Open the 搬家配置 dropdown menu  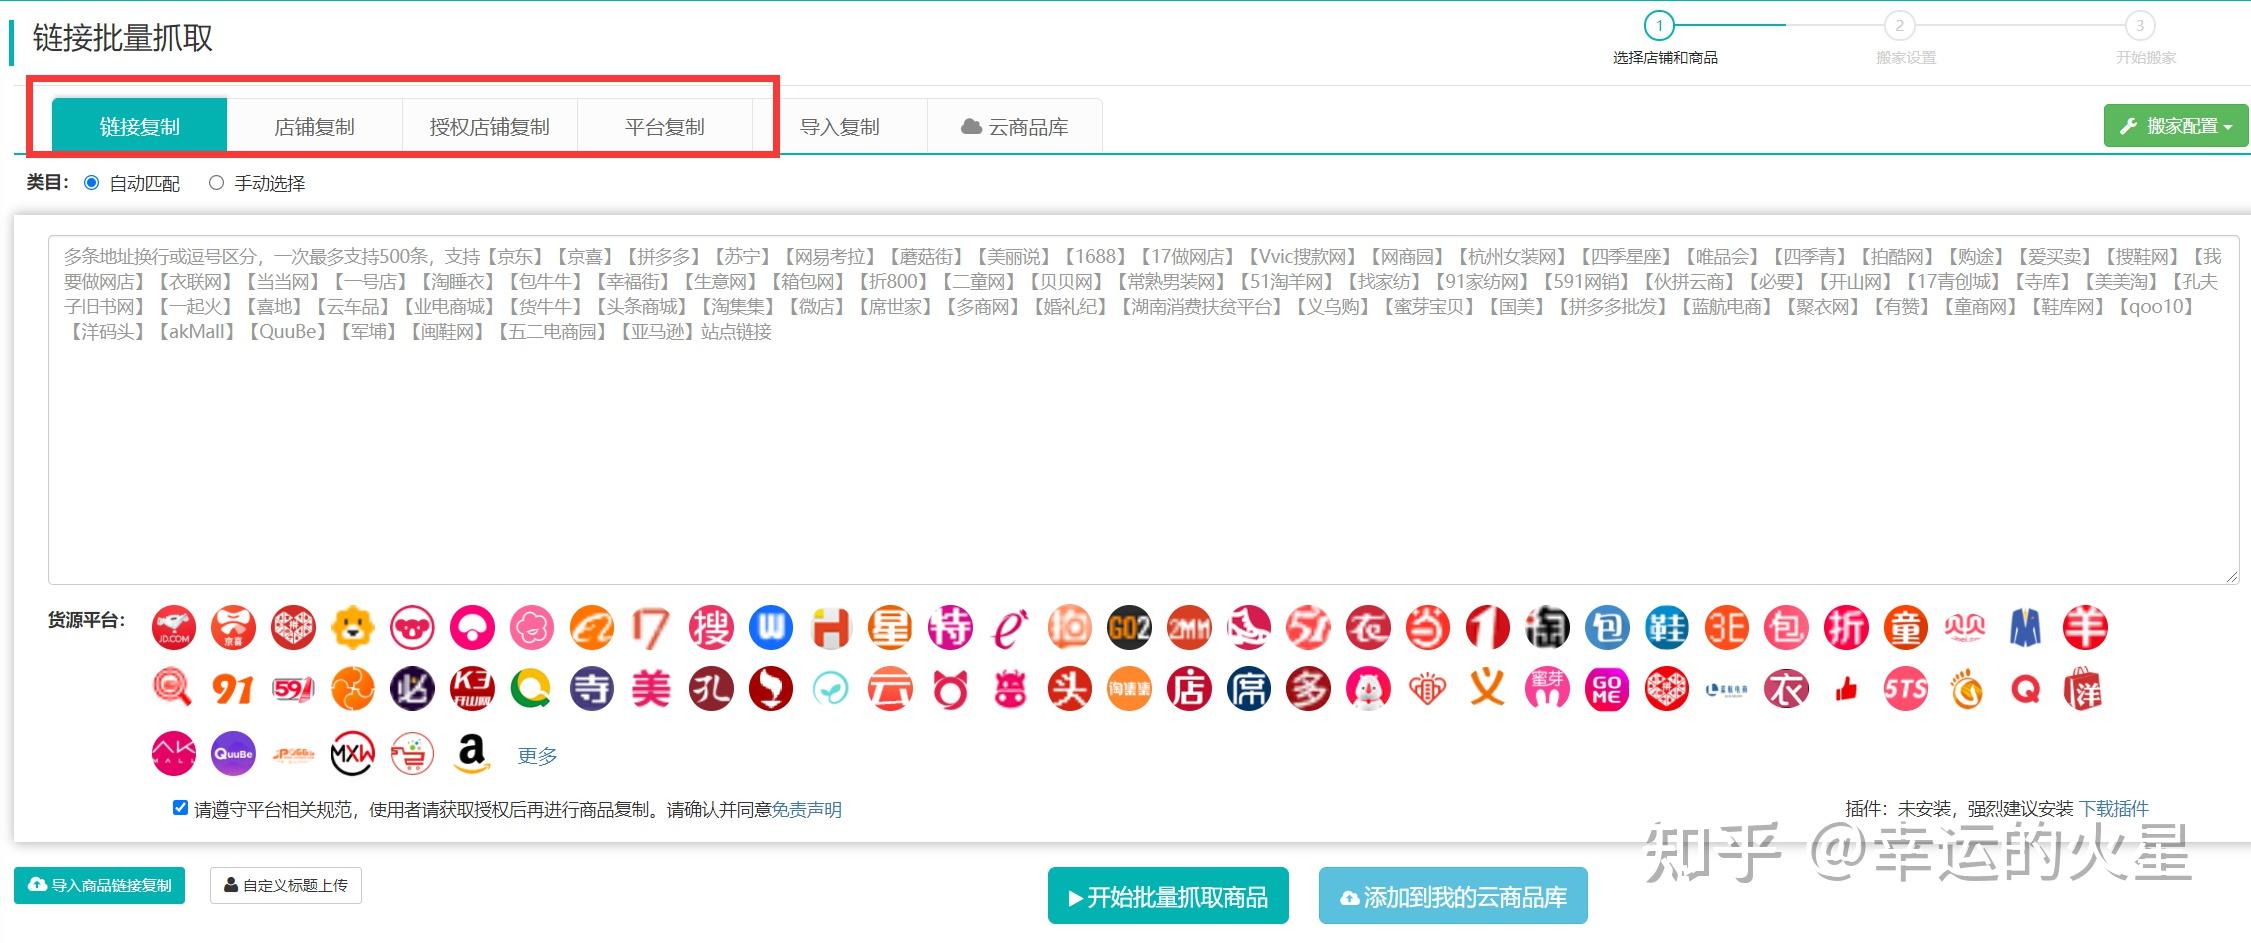(2176, 126)
